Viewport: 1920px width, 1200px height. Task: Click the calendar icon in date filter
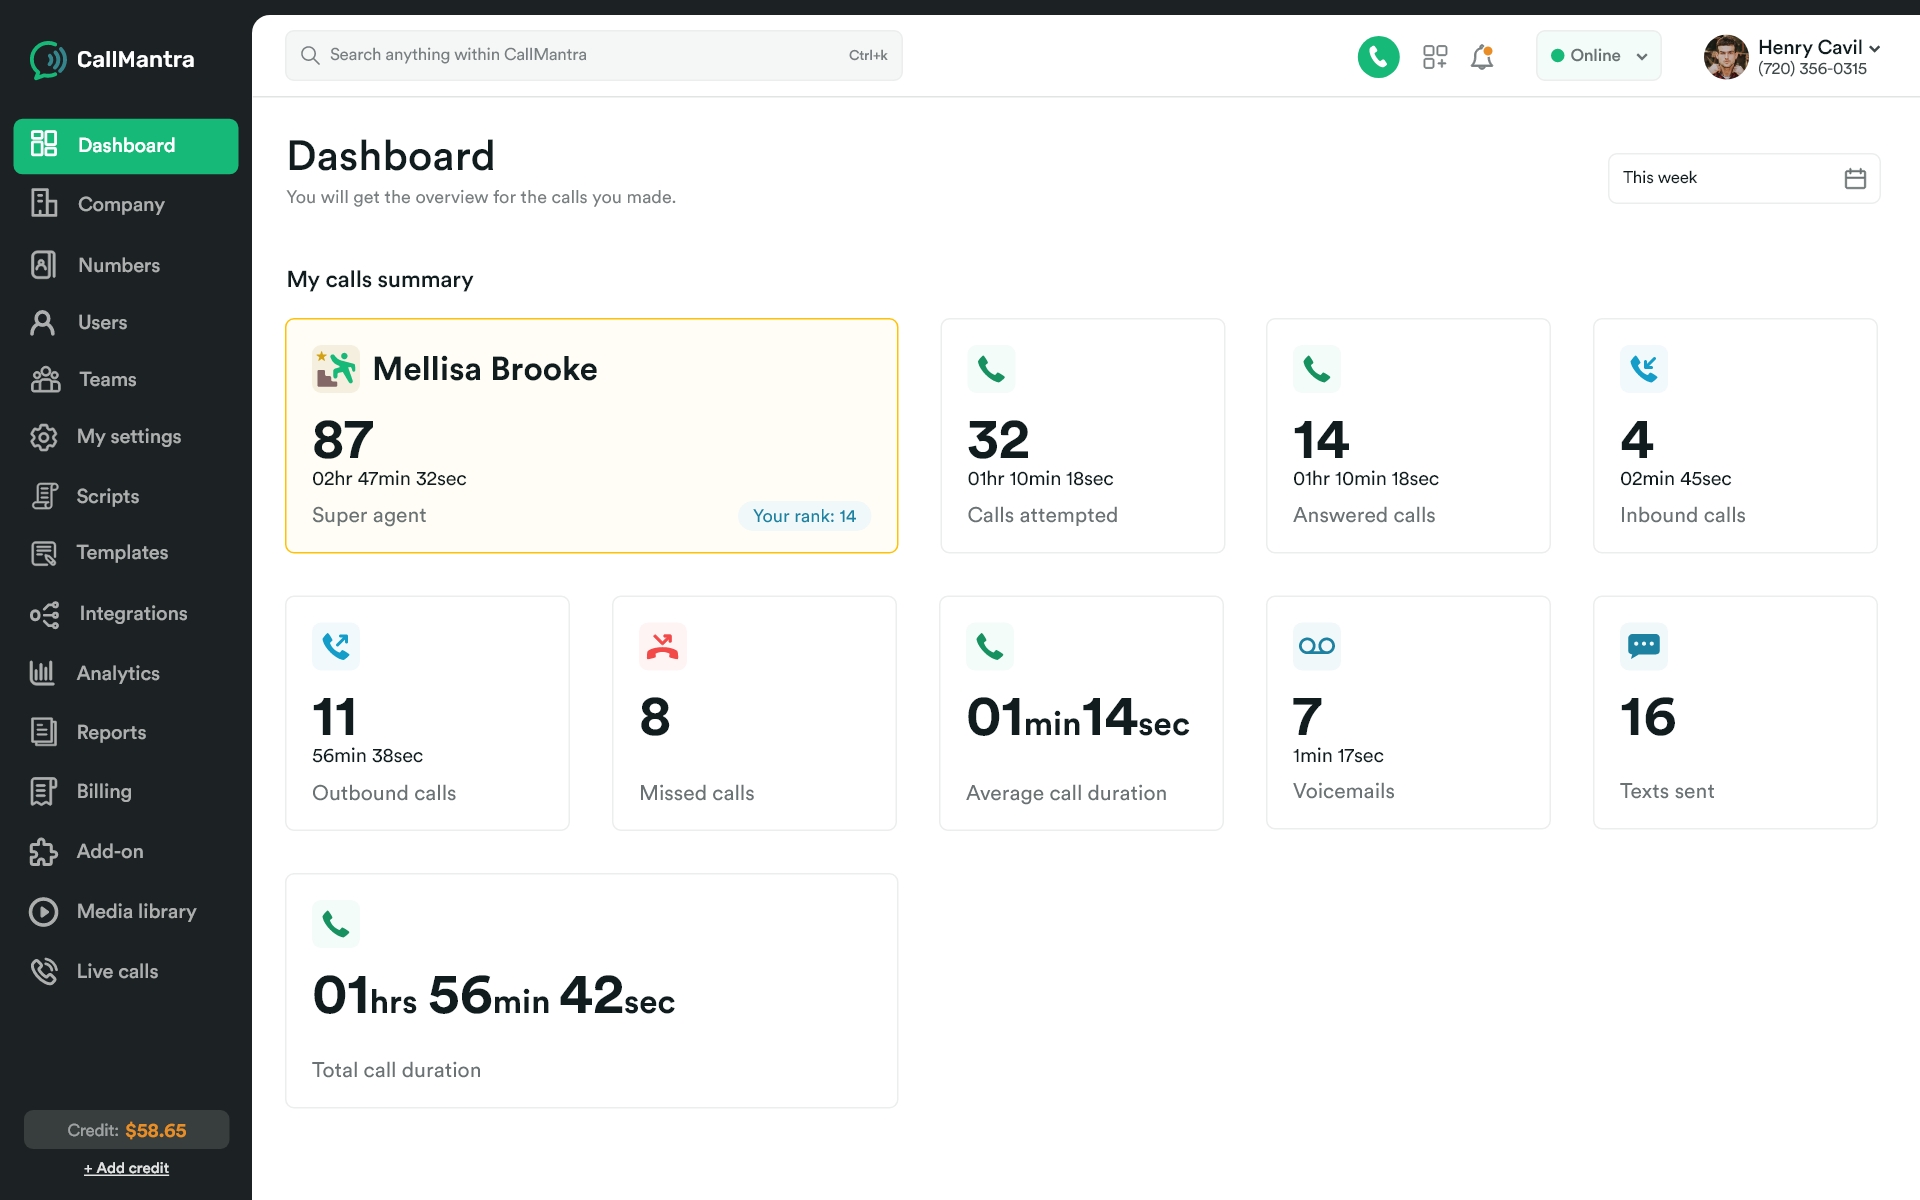click(x=1854, y=178)
